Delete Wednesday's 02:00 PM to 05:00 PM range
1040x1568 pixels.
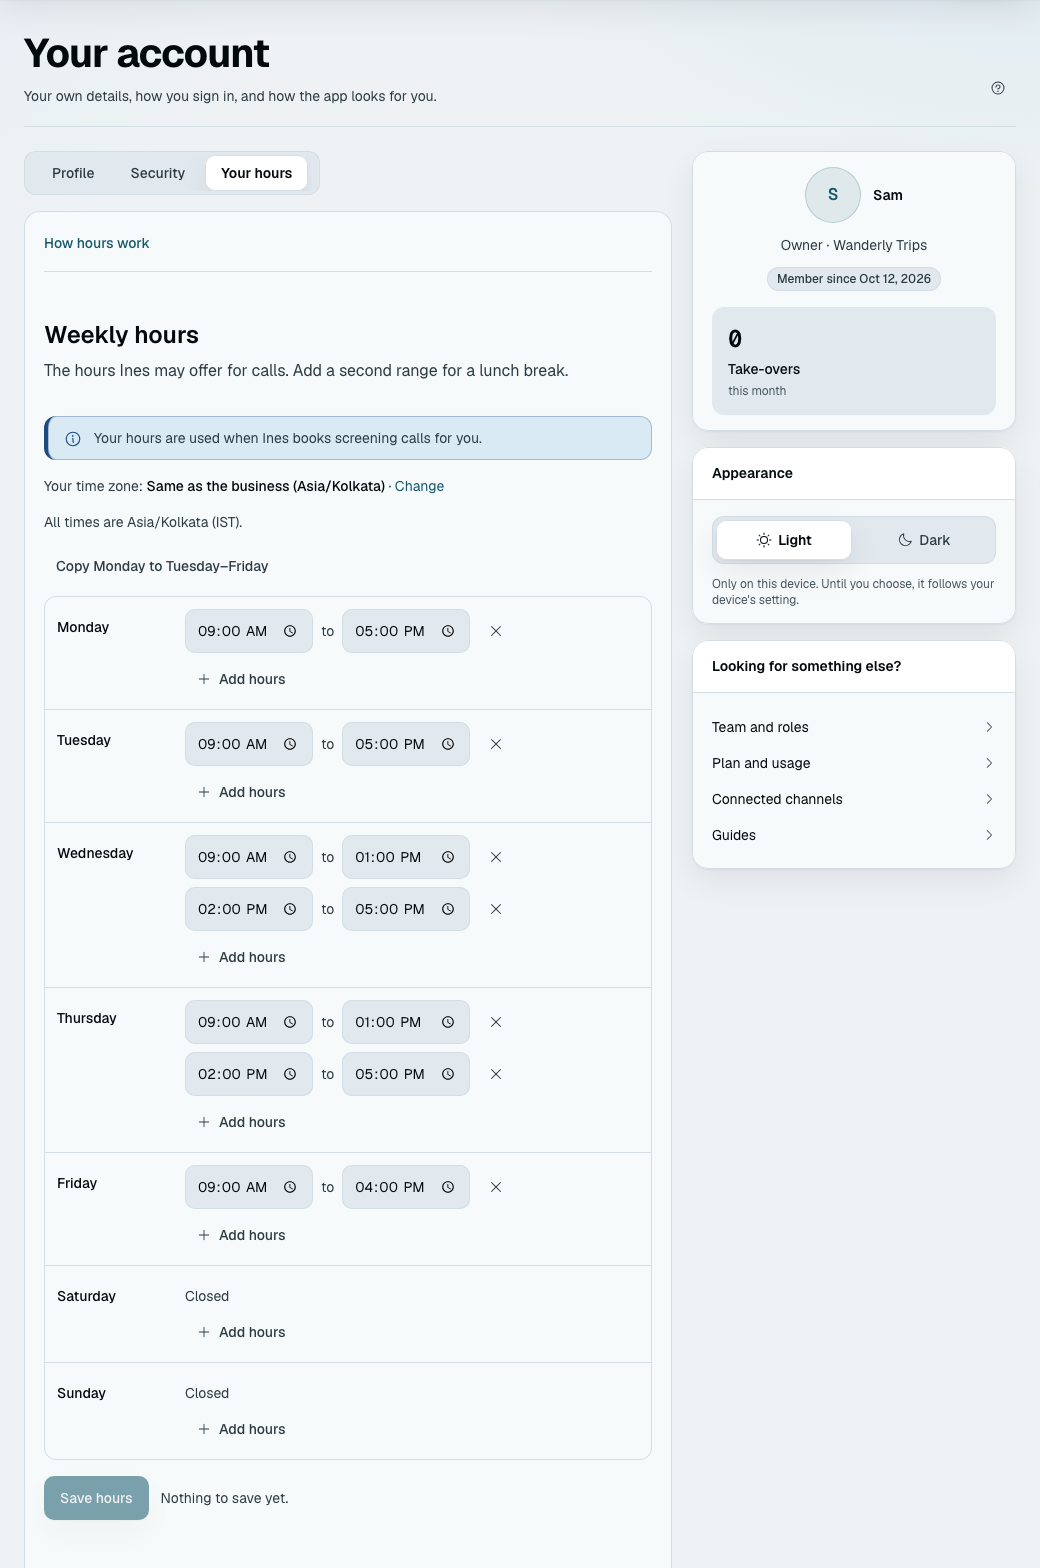496,909
